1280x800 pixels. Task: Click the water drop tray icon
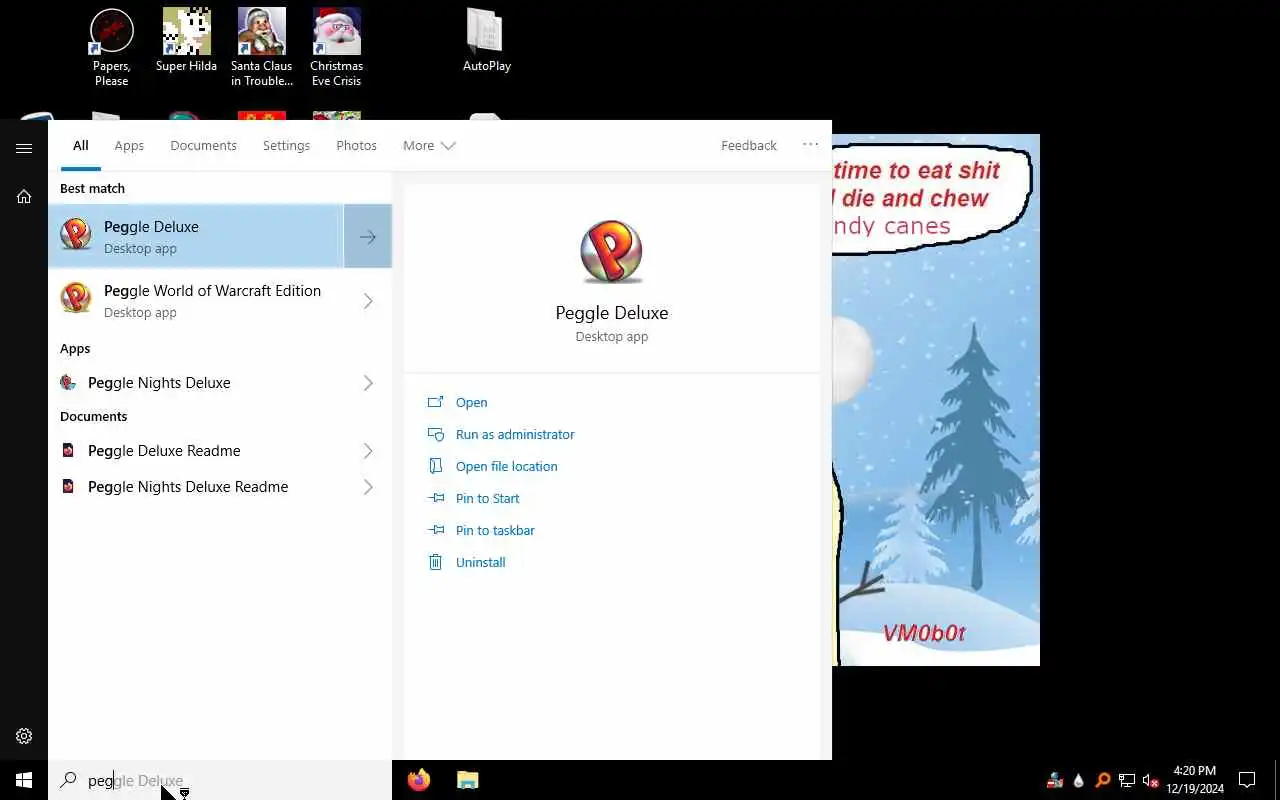1079,780
